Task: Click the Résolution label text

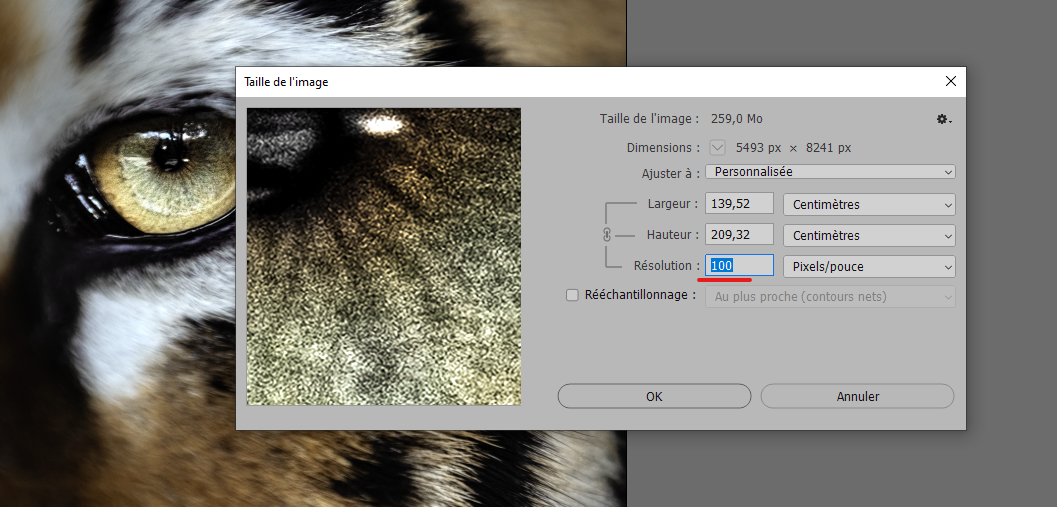Action: coord(664,266)
